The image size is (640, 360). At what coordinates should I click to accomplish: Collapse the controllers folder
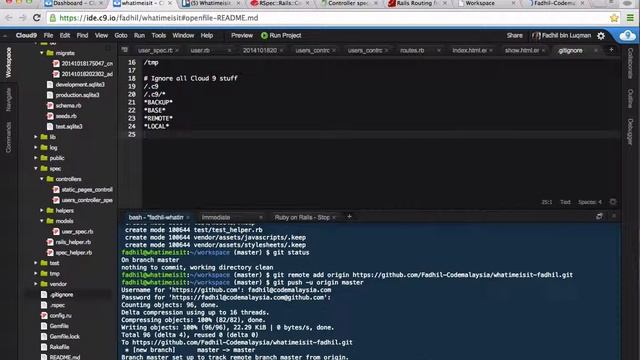coord(42,179)
